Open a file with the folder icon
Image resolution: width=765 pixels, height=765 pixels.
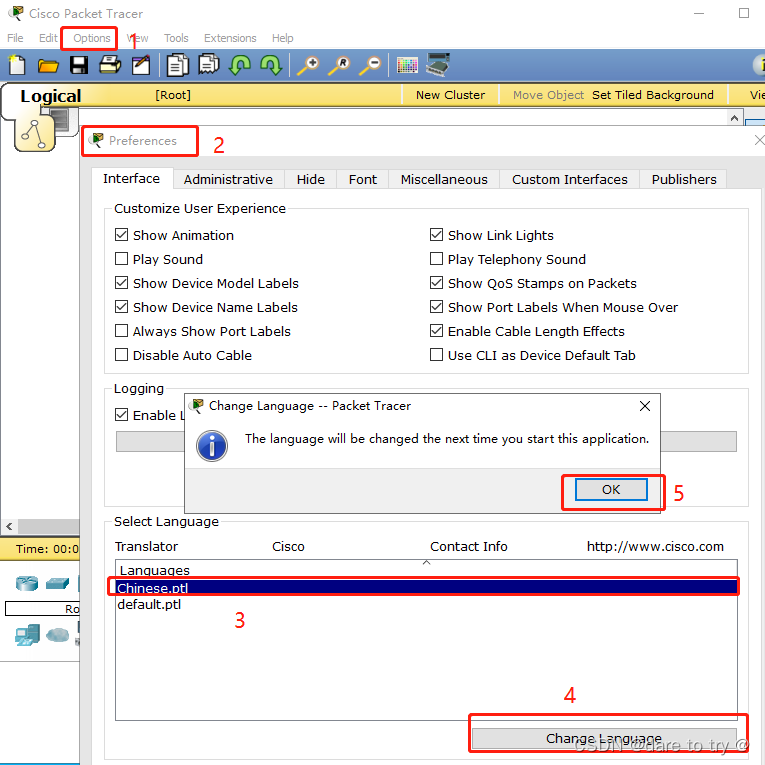pos(48,65)
